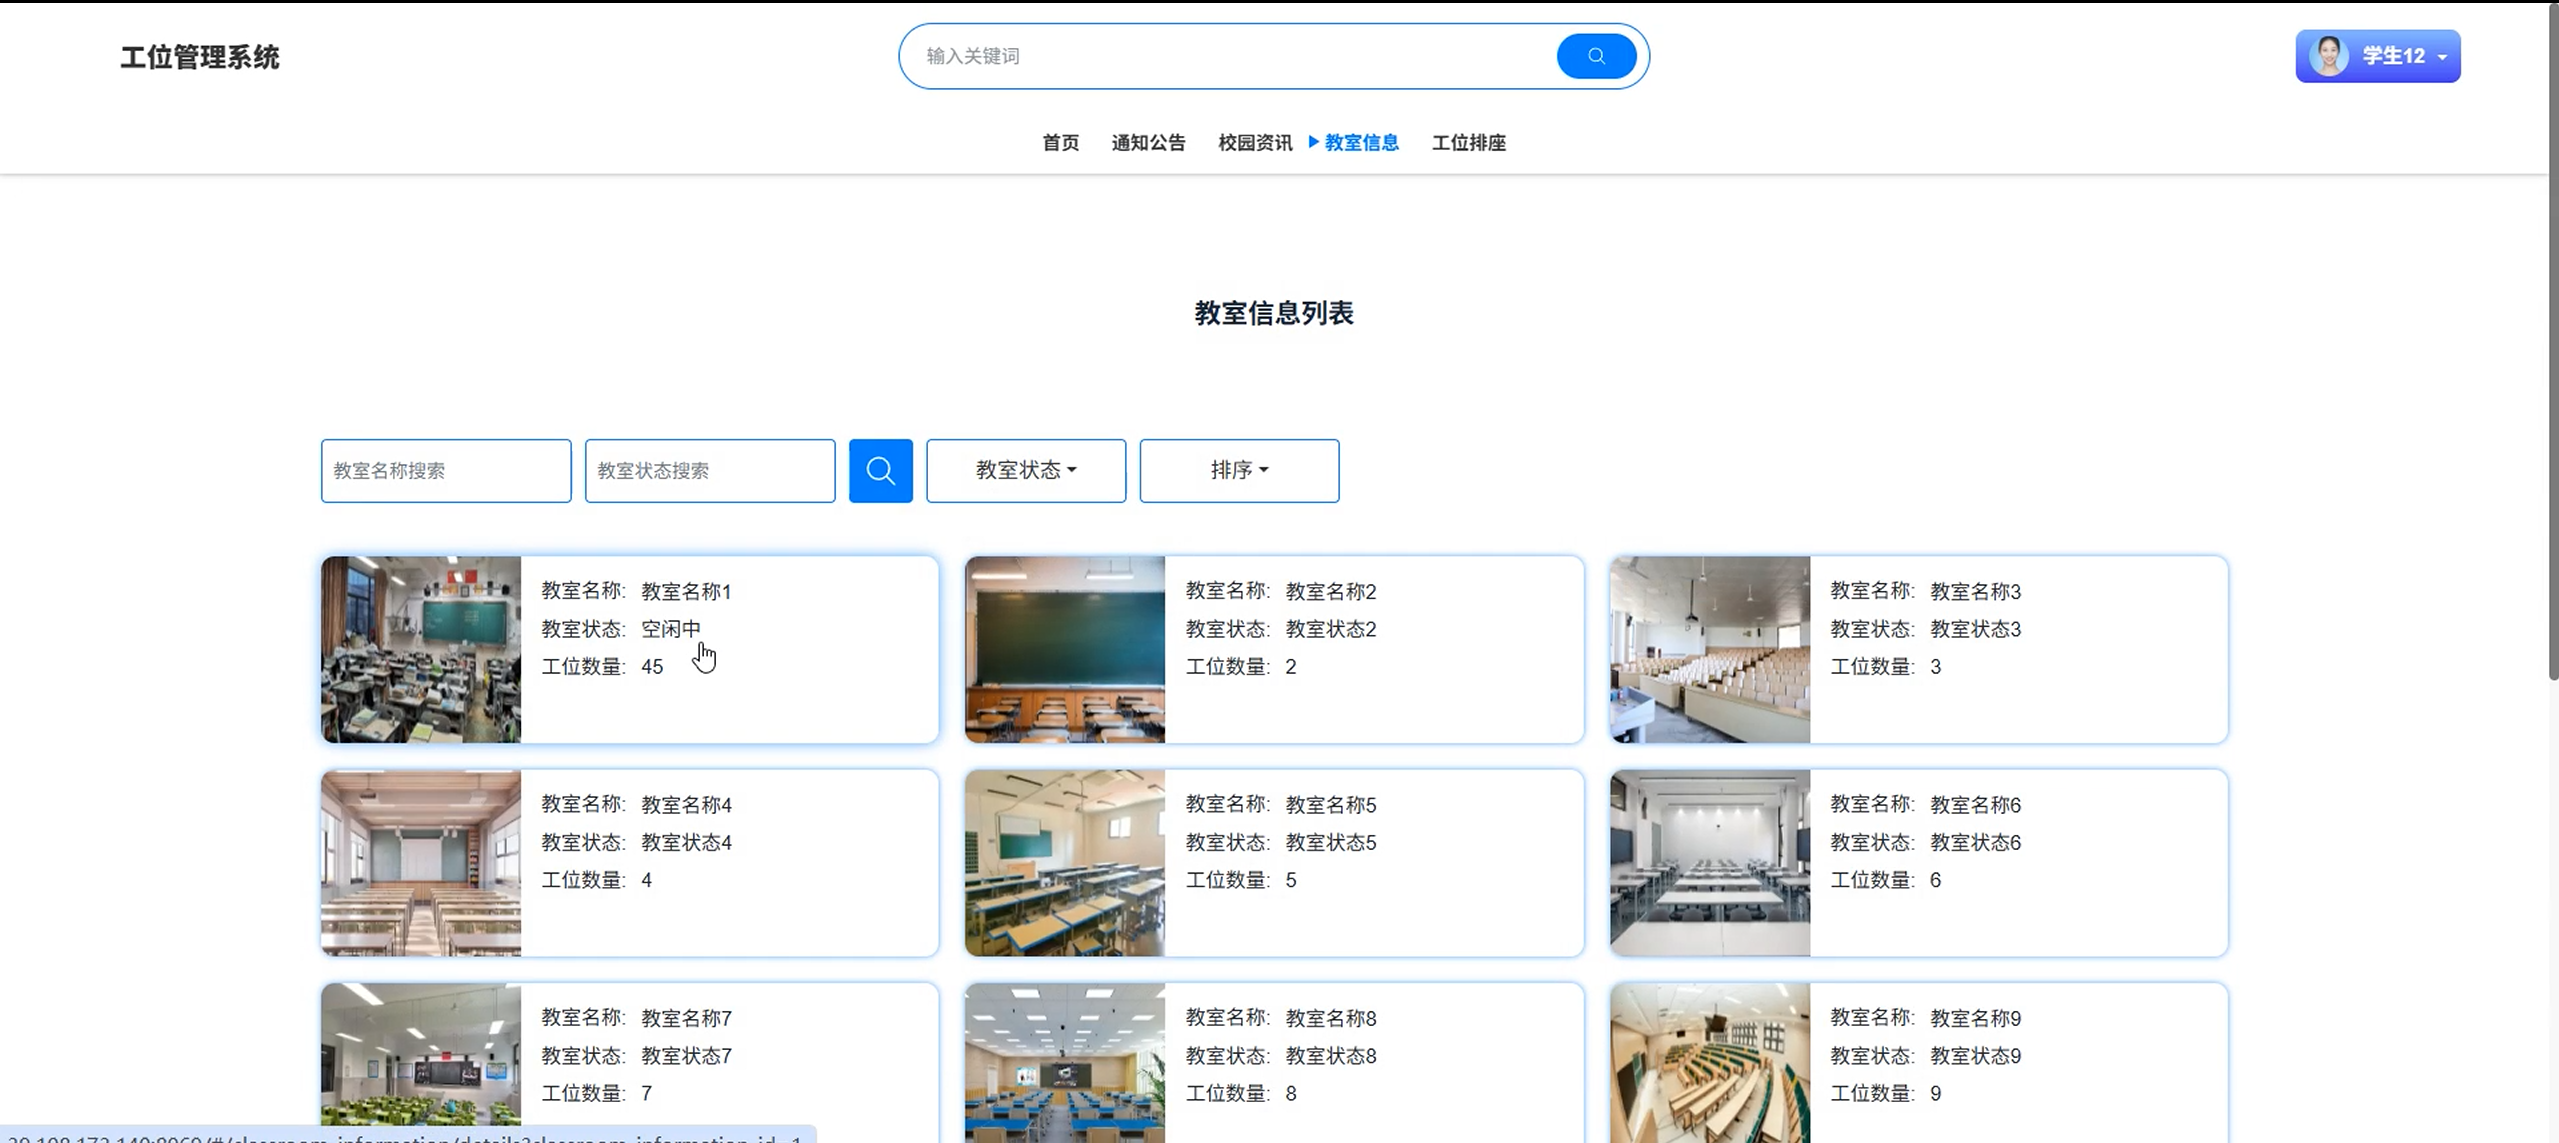Expand the 排序 sort dropdown
The height and width of the screenshot is (1143, 2559).
[1238, 470]
